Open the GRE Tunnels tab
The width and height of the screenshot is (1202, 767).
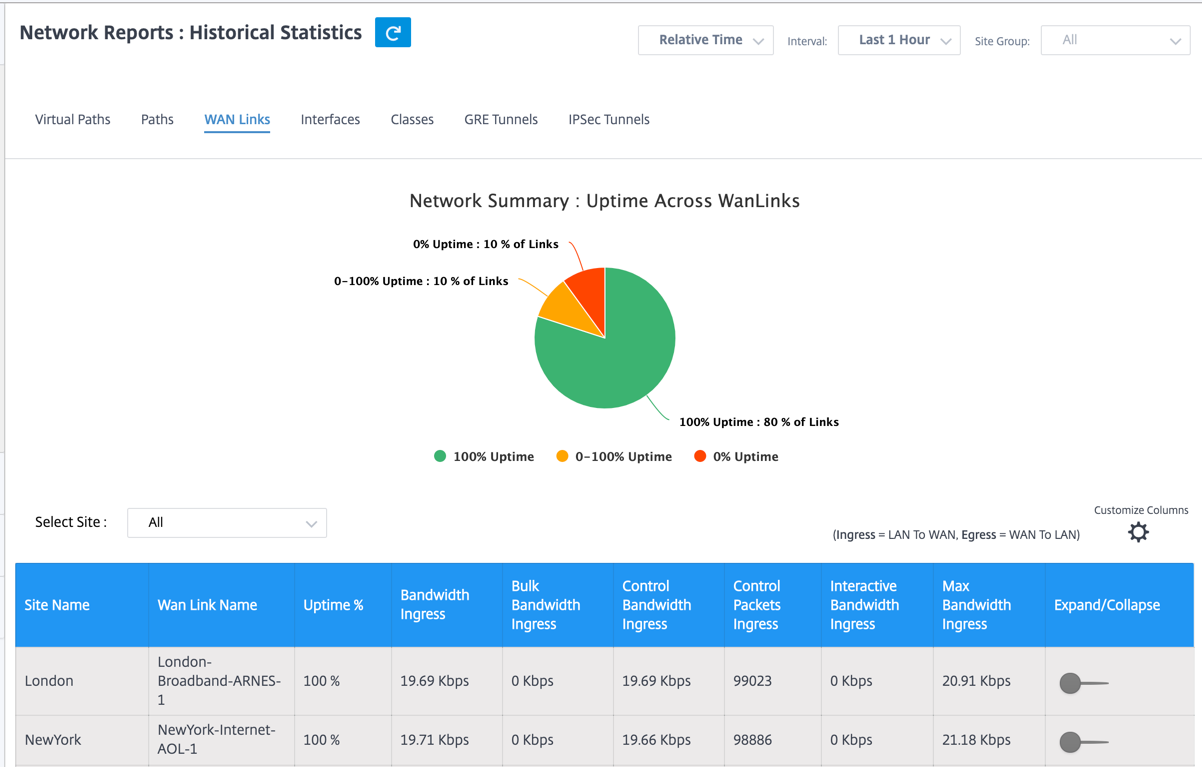tap(501, 120)
